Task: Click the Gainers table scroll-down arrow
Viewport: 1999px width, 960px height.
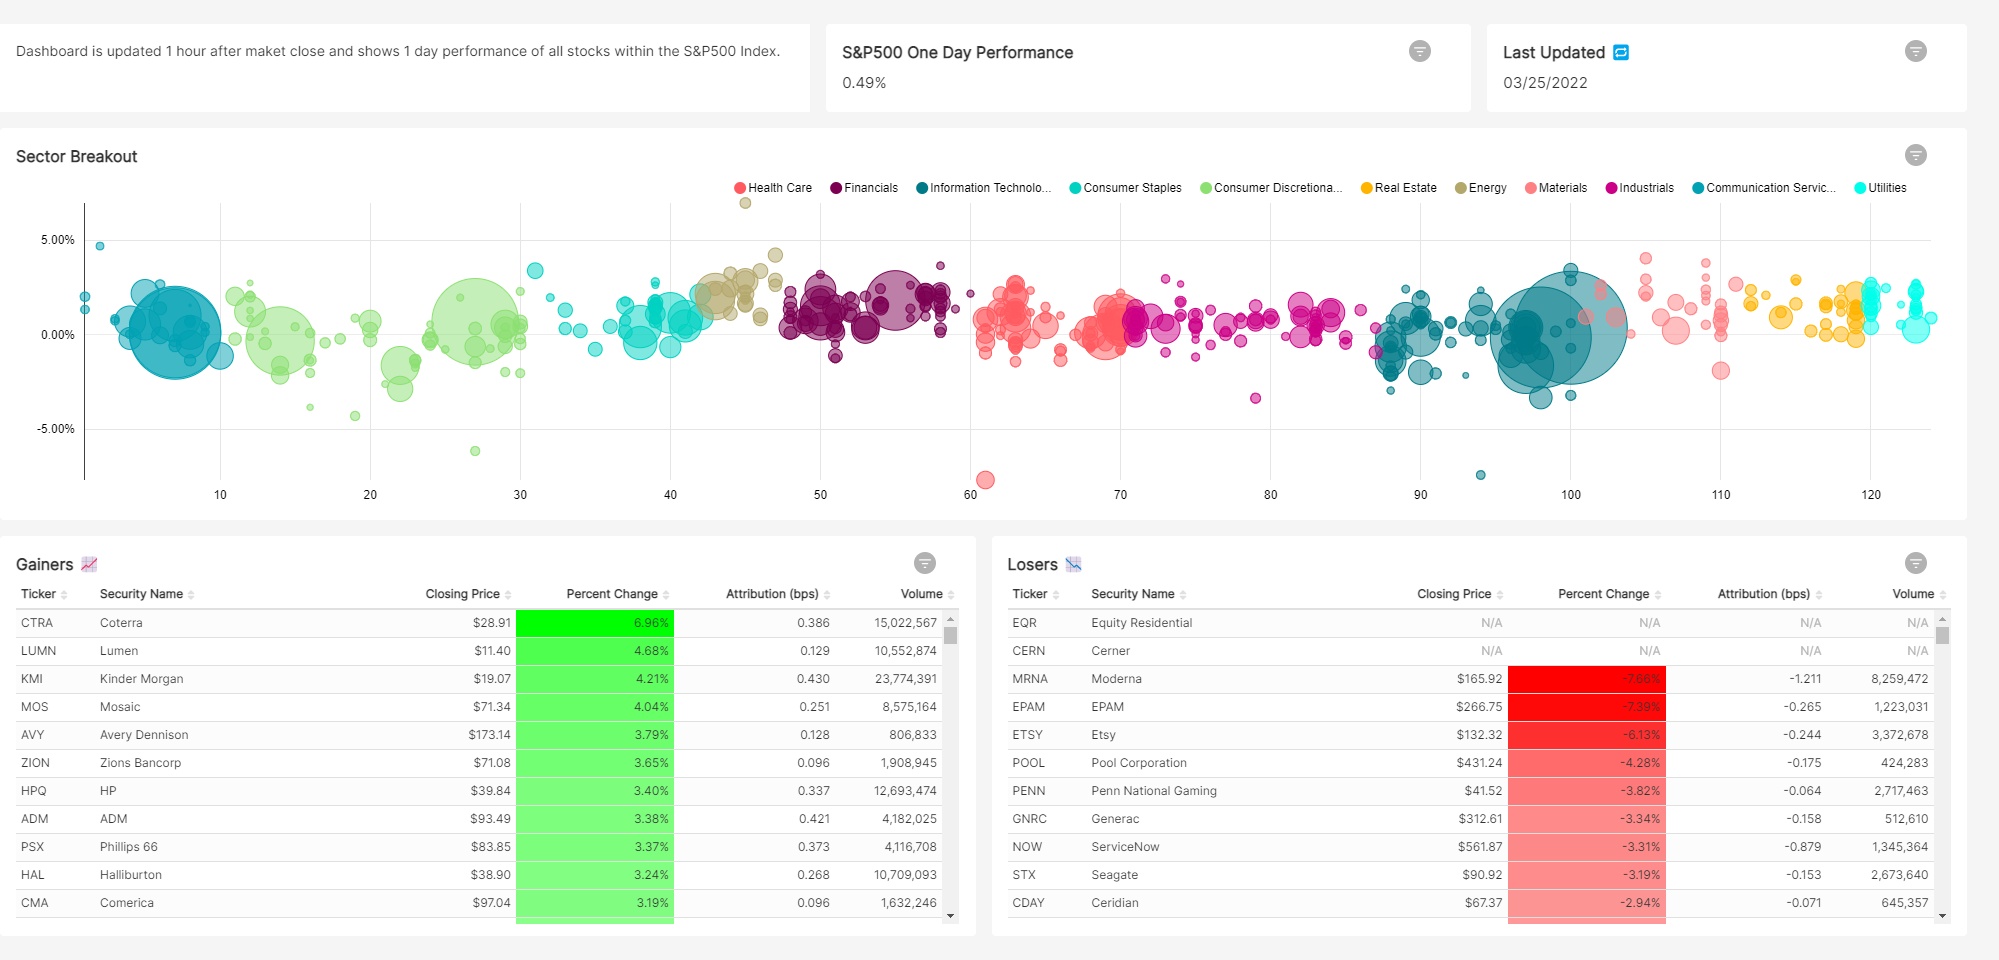Action: click(x=950, y=916)
